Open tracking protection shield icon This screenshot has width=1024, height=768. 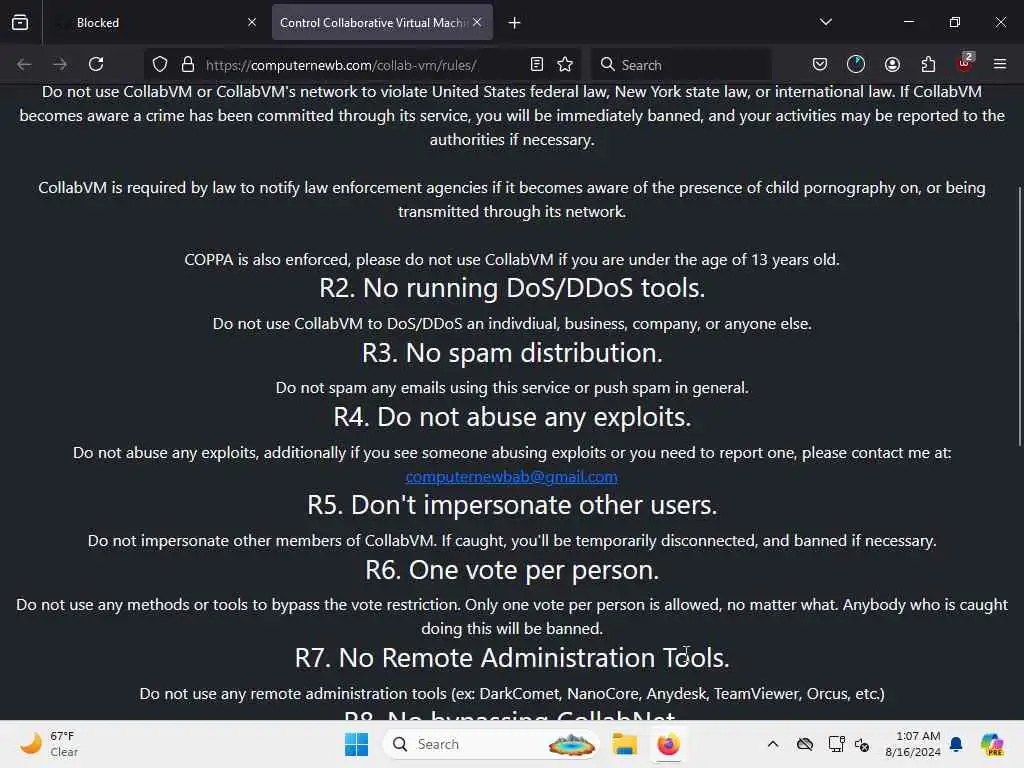click(x=160, y=64)
